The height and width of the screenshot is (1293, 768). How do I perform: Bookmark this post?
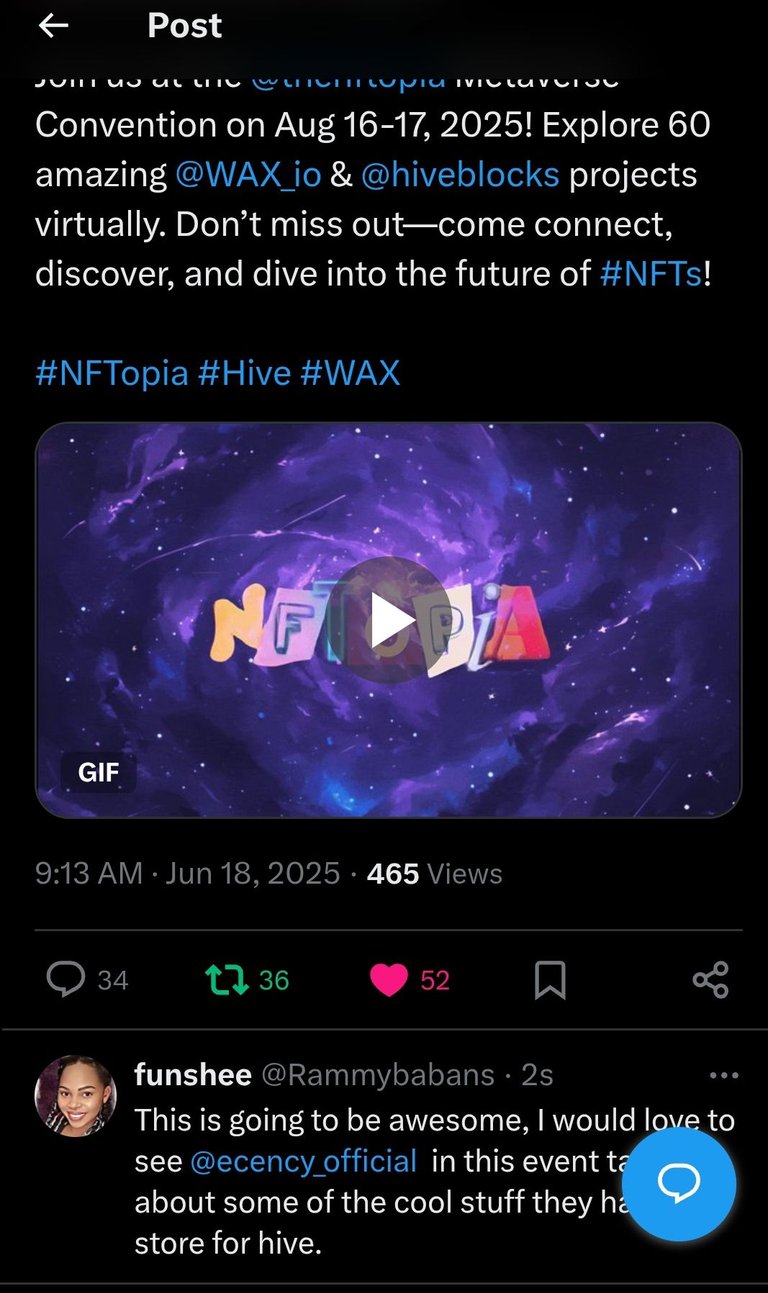(x=550, y=980)
